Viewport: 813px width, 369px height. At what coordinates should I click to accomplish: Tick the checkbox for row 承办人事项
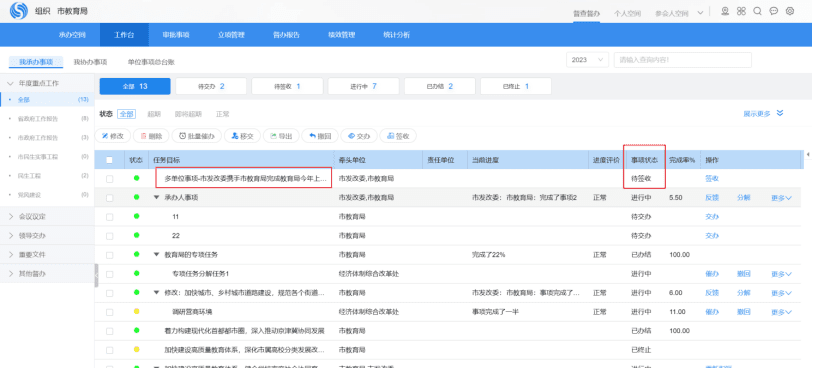click(x=109, y=198)
